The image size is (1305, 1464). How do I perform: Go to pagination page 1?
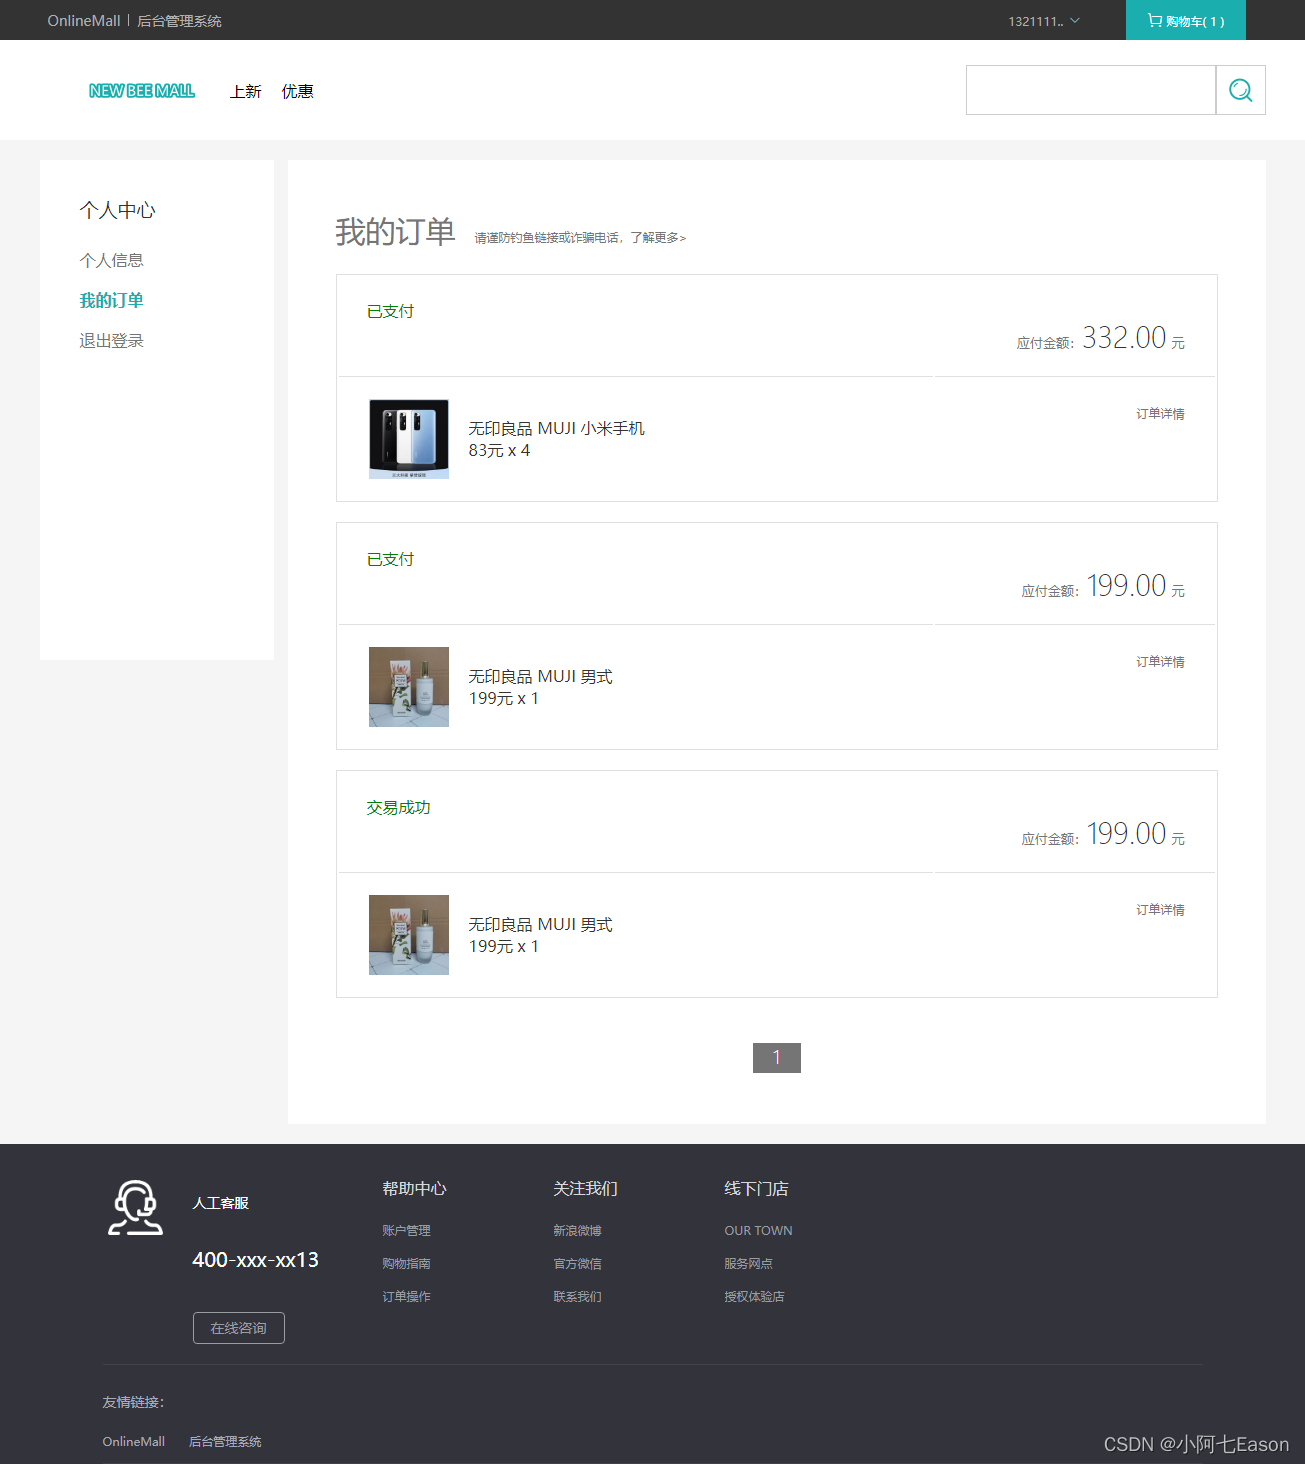(x=777, y=1058)
